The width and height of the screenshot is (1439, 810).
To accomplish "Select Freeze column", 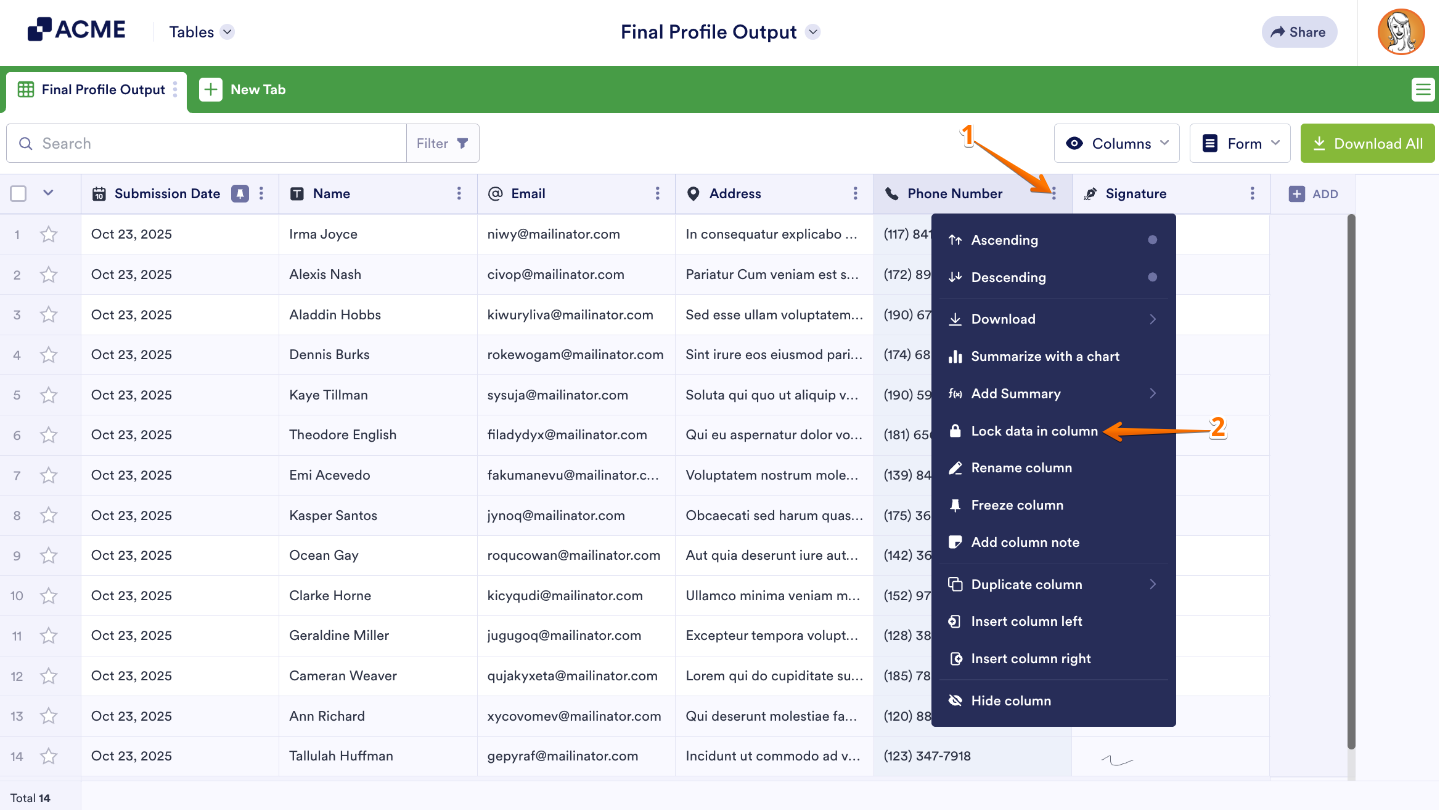I will [1053, 505].
